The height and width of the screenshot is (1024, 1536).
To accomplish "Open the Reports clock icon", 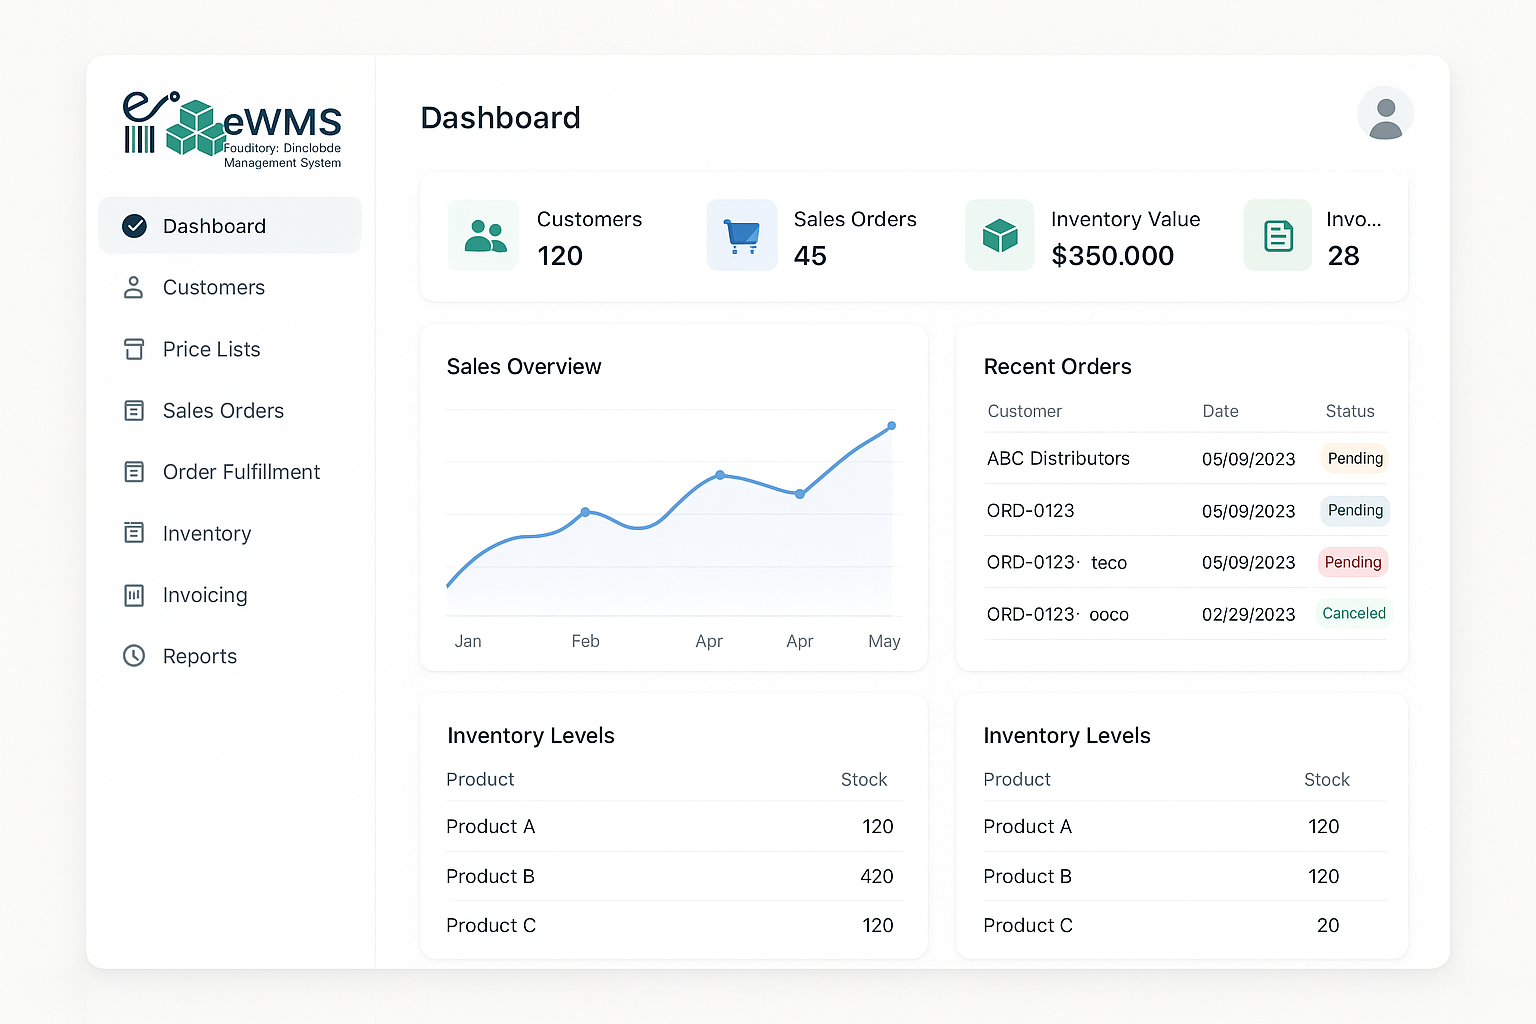I will click(x=134, y=656).
